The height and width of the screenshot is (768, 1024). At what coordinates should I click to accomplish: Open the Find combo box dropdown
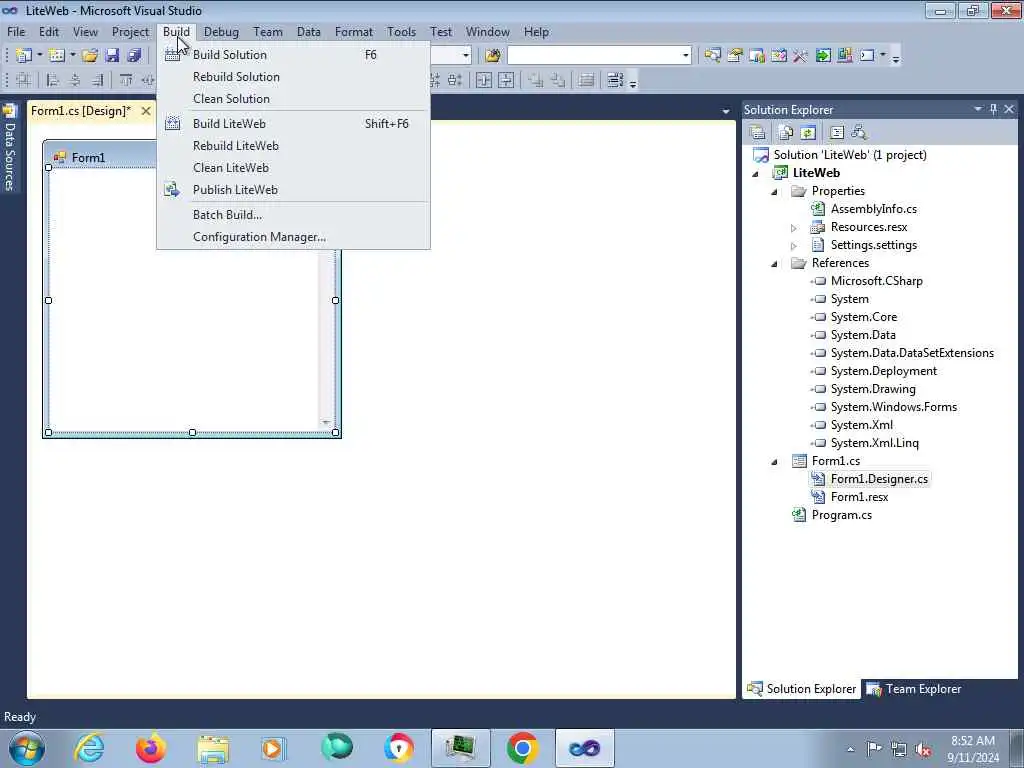click(x=685, y=56)
